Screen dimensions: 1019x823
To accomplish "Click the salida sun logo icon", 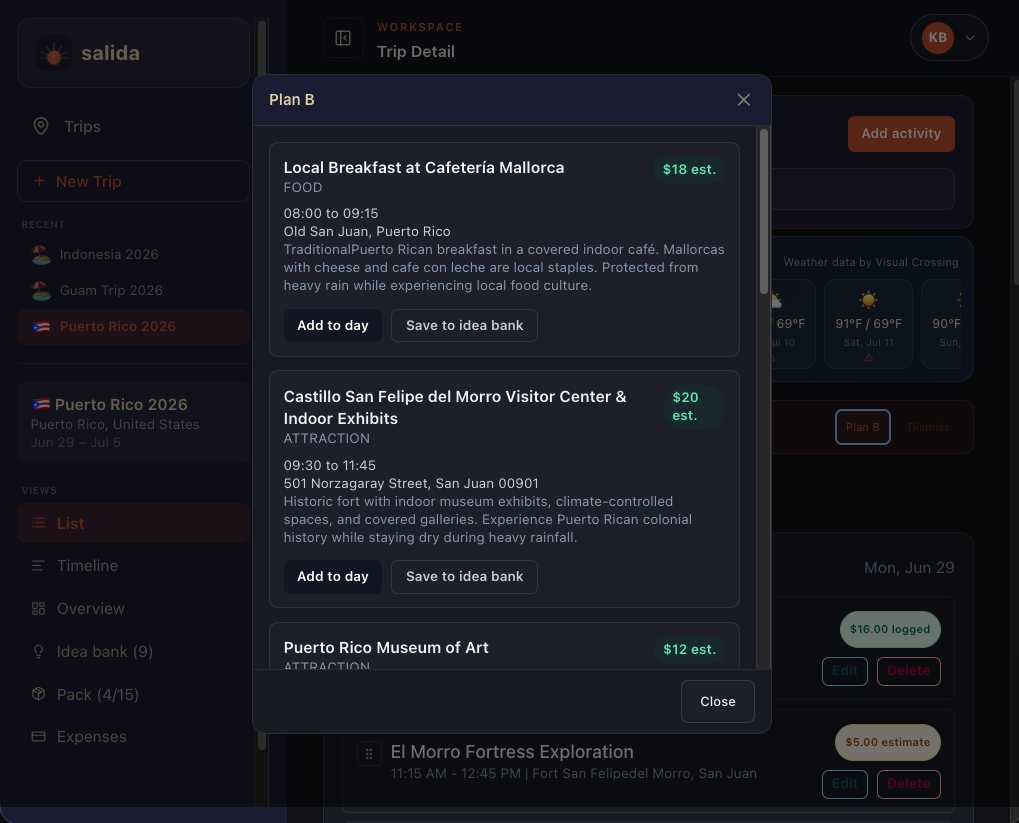I will pyautogui.click(x=54, y=53).
